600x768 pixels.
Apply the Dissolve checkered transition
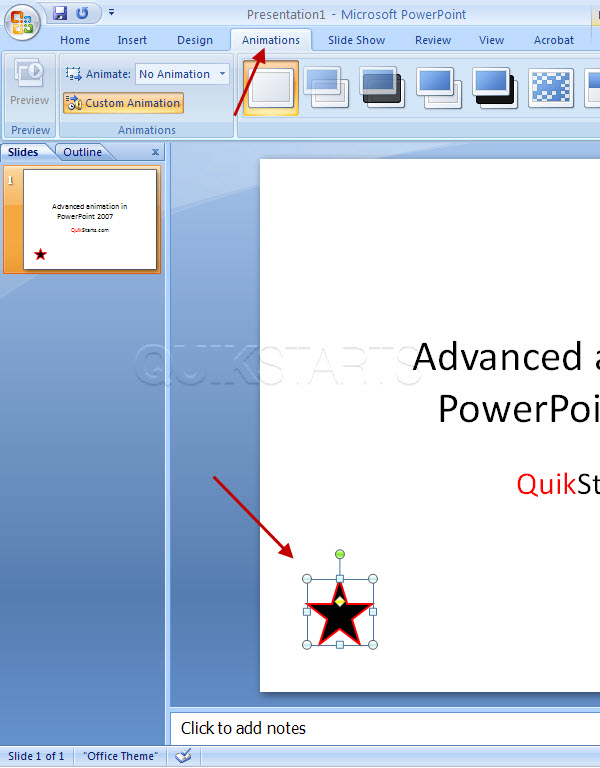pos(551,88)
